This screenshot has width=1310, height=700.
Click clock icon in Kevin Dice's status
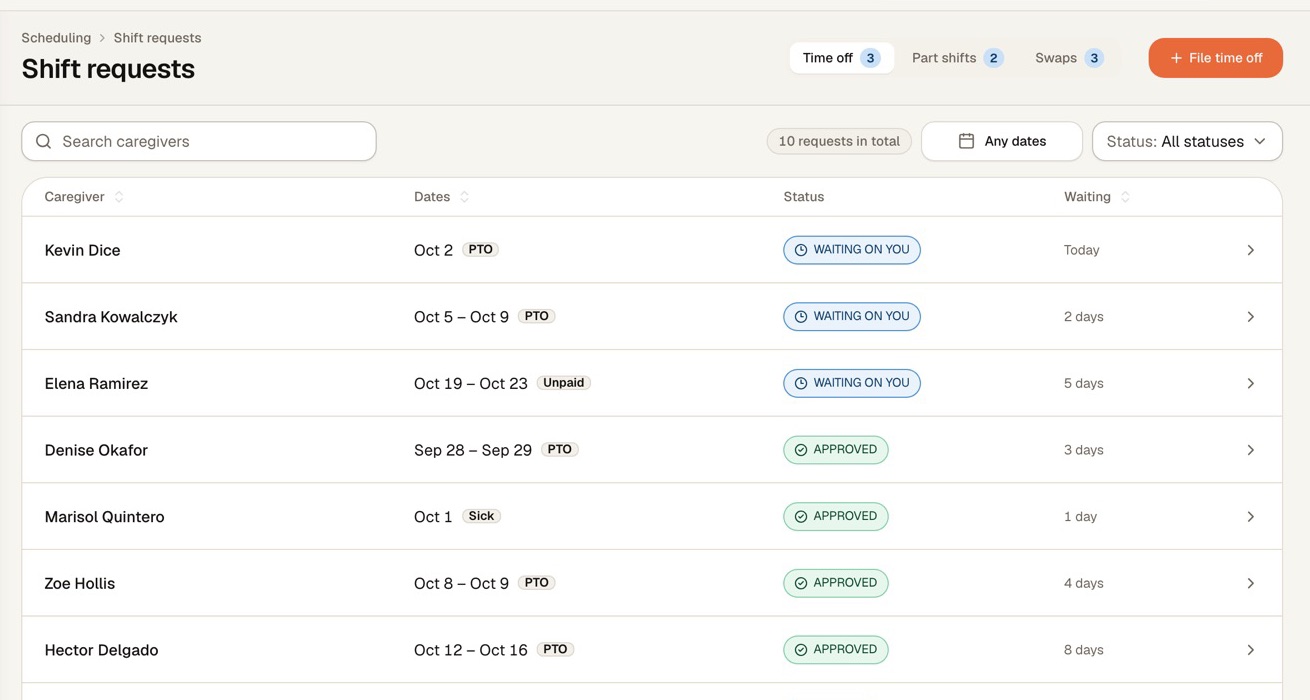point(801,250)
